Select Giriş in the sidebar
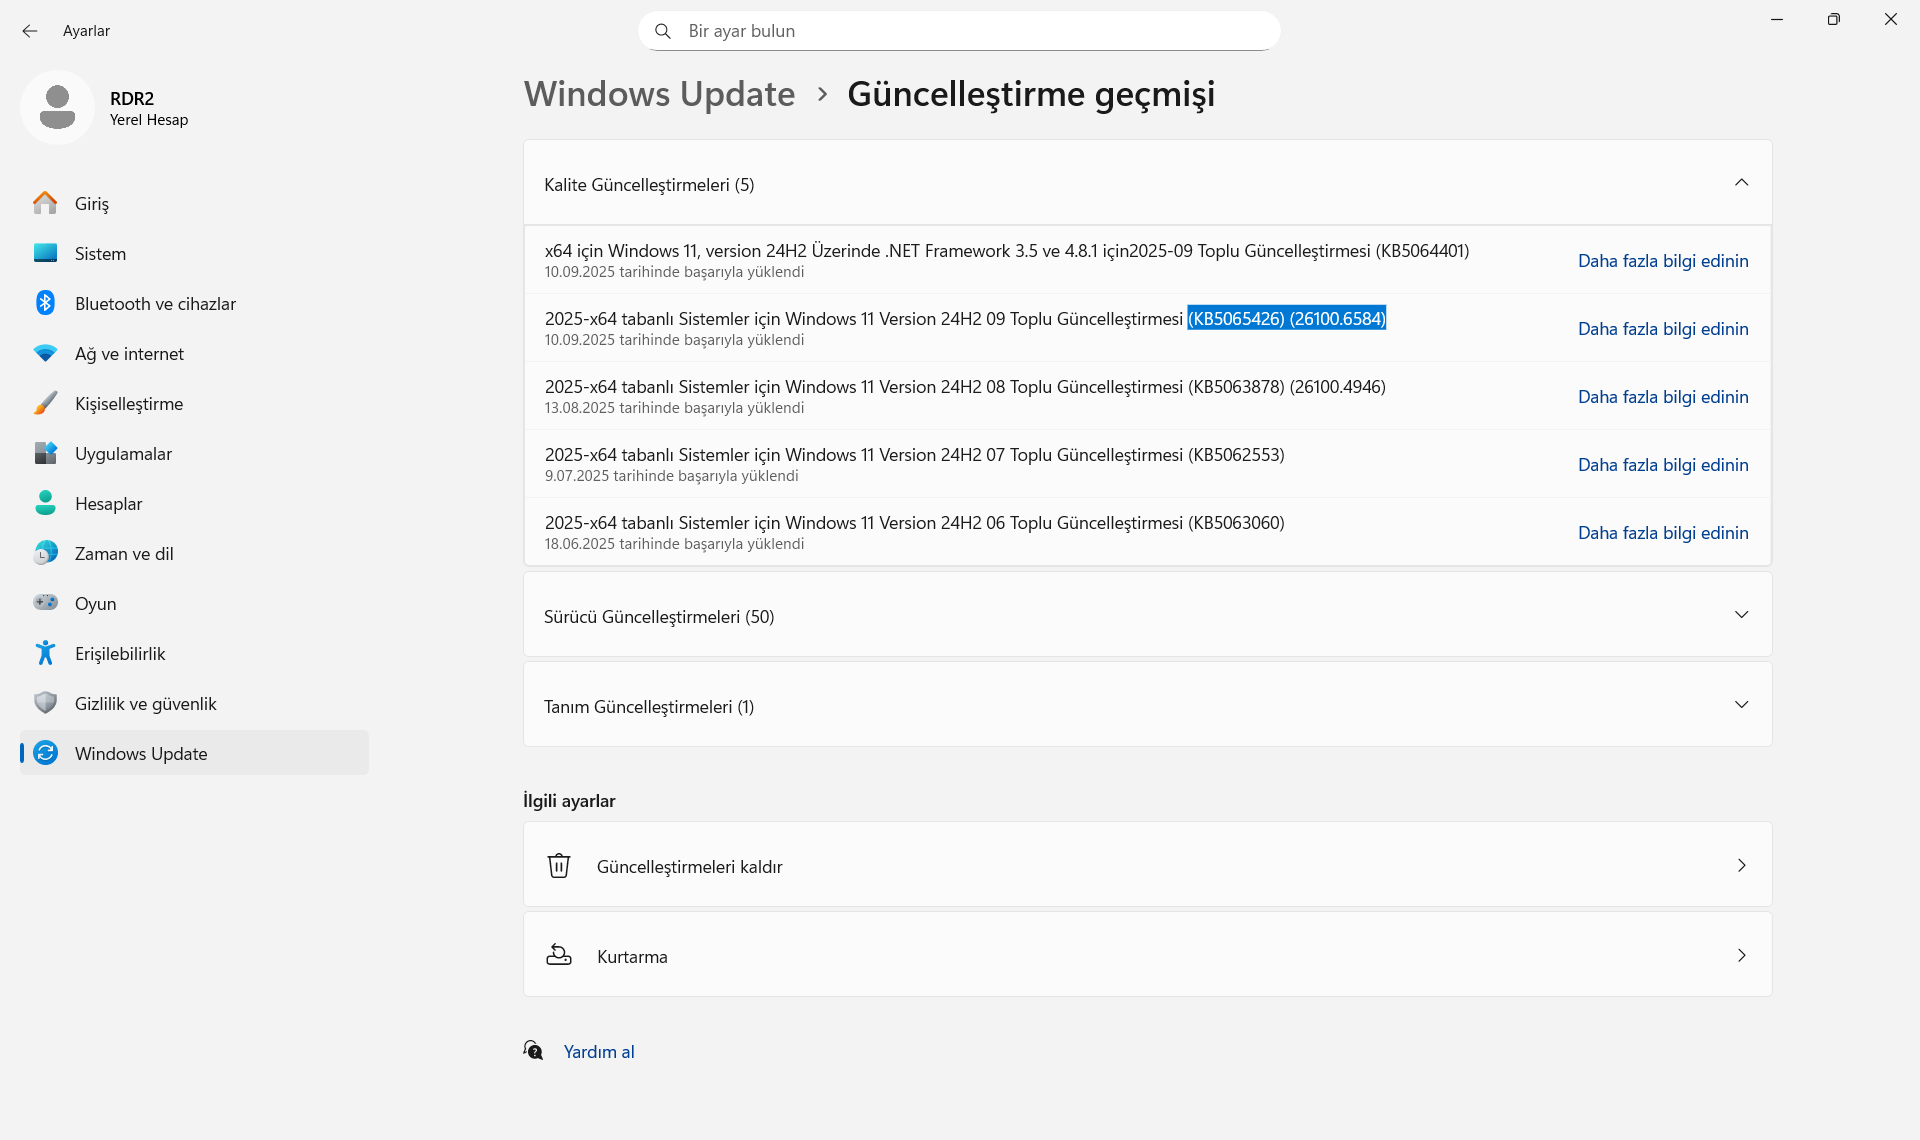This screenshot has height=1140, width=1920. pos(194,203)
